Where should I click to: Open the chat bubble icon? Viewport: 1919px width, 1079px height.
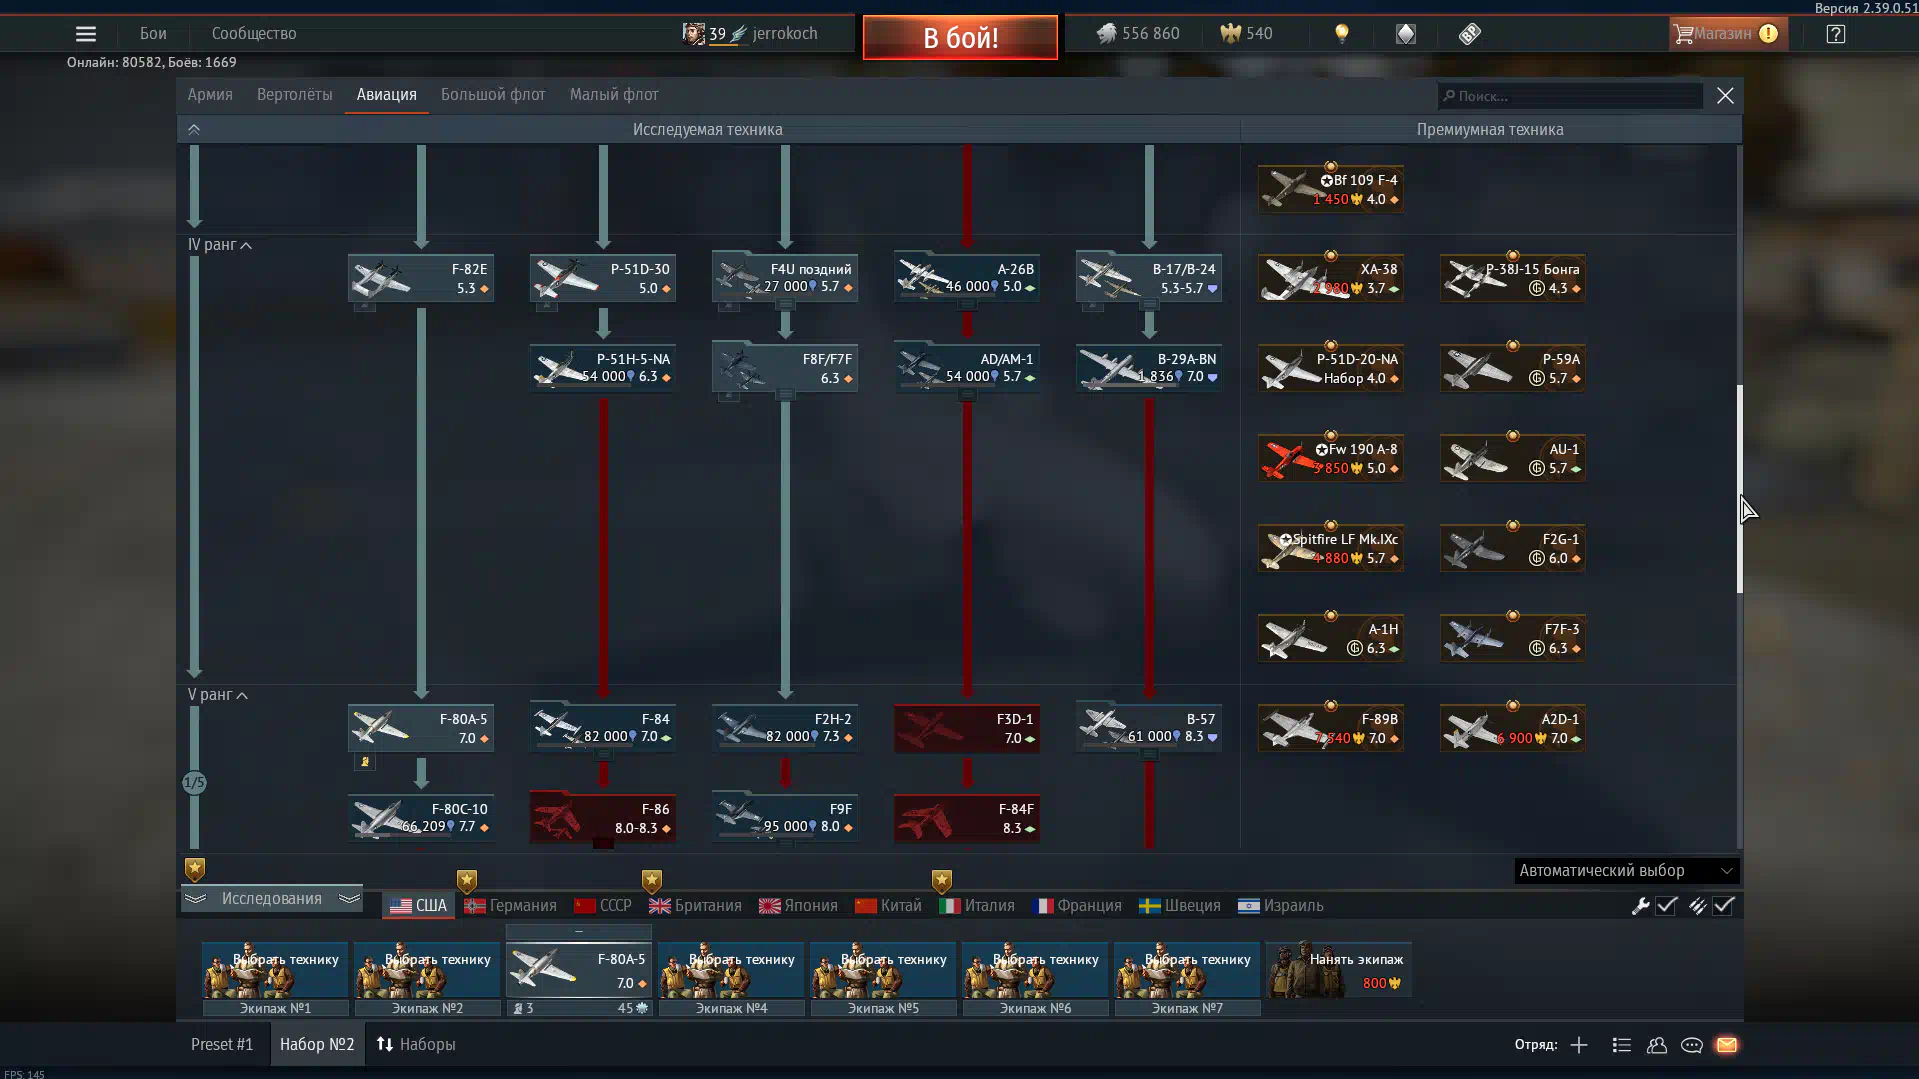1692,1045
